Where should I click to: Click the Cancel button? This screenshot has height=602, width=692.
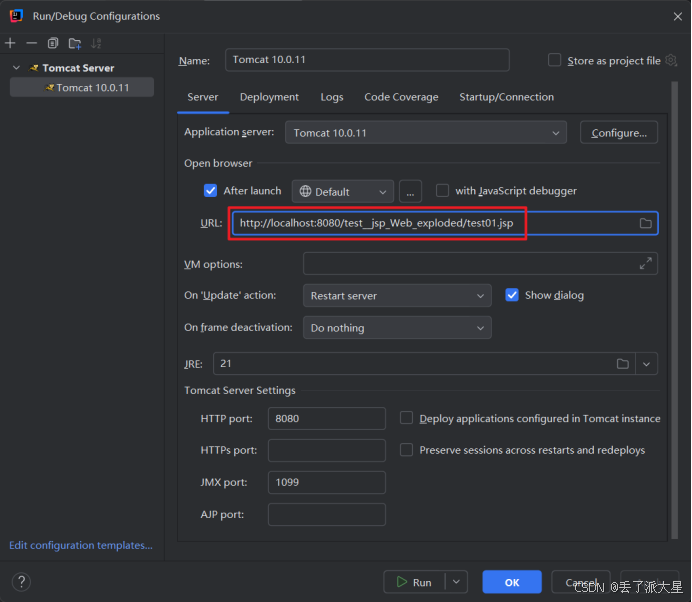point(581,582)
